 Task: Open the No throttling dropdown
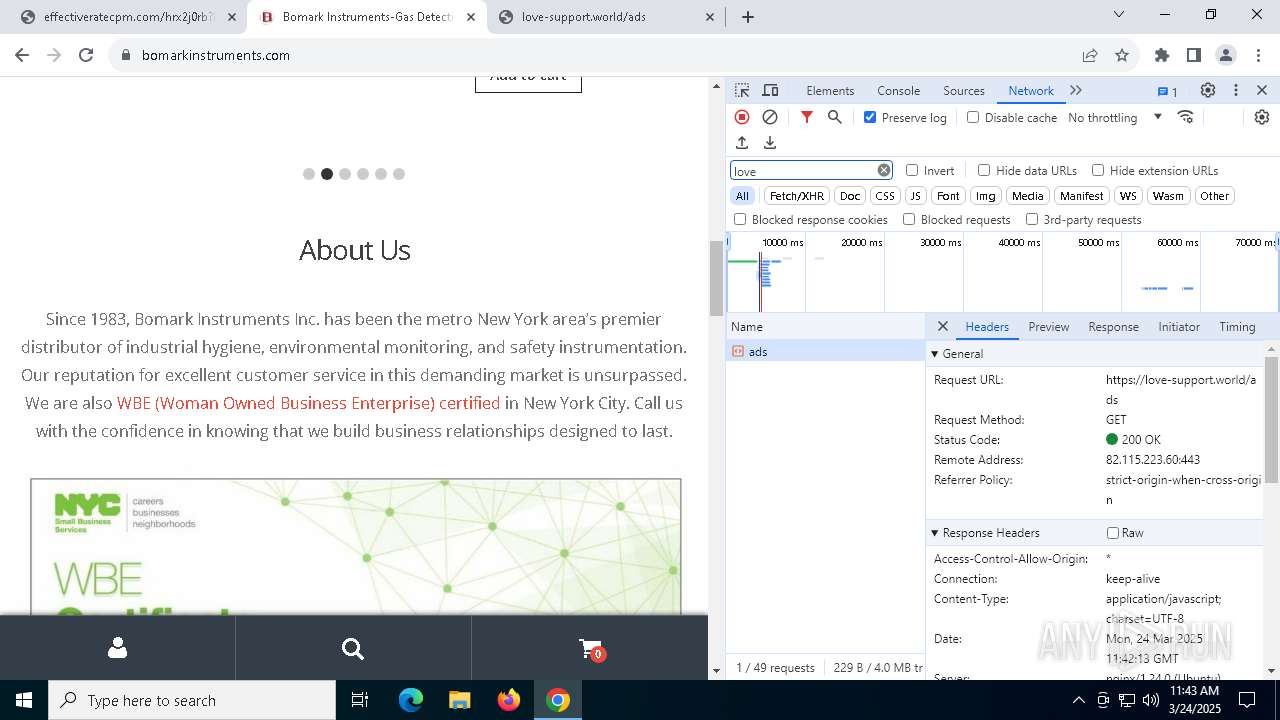click(x=1115, y=117)
